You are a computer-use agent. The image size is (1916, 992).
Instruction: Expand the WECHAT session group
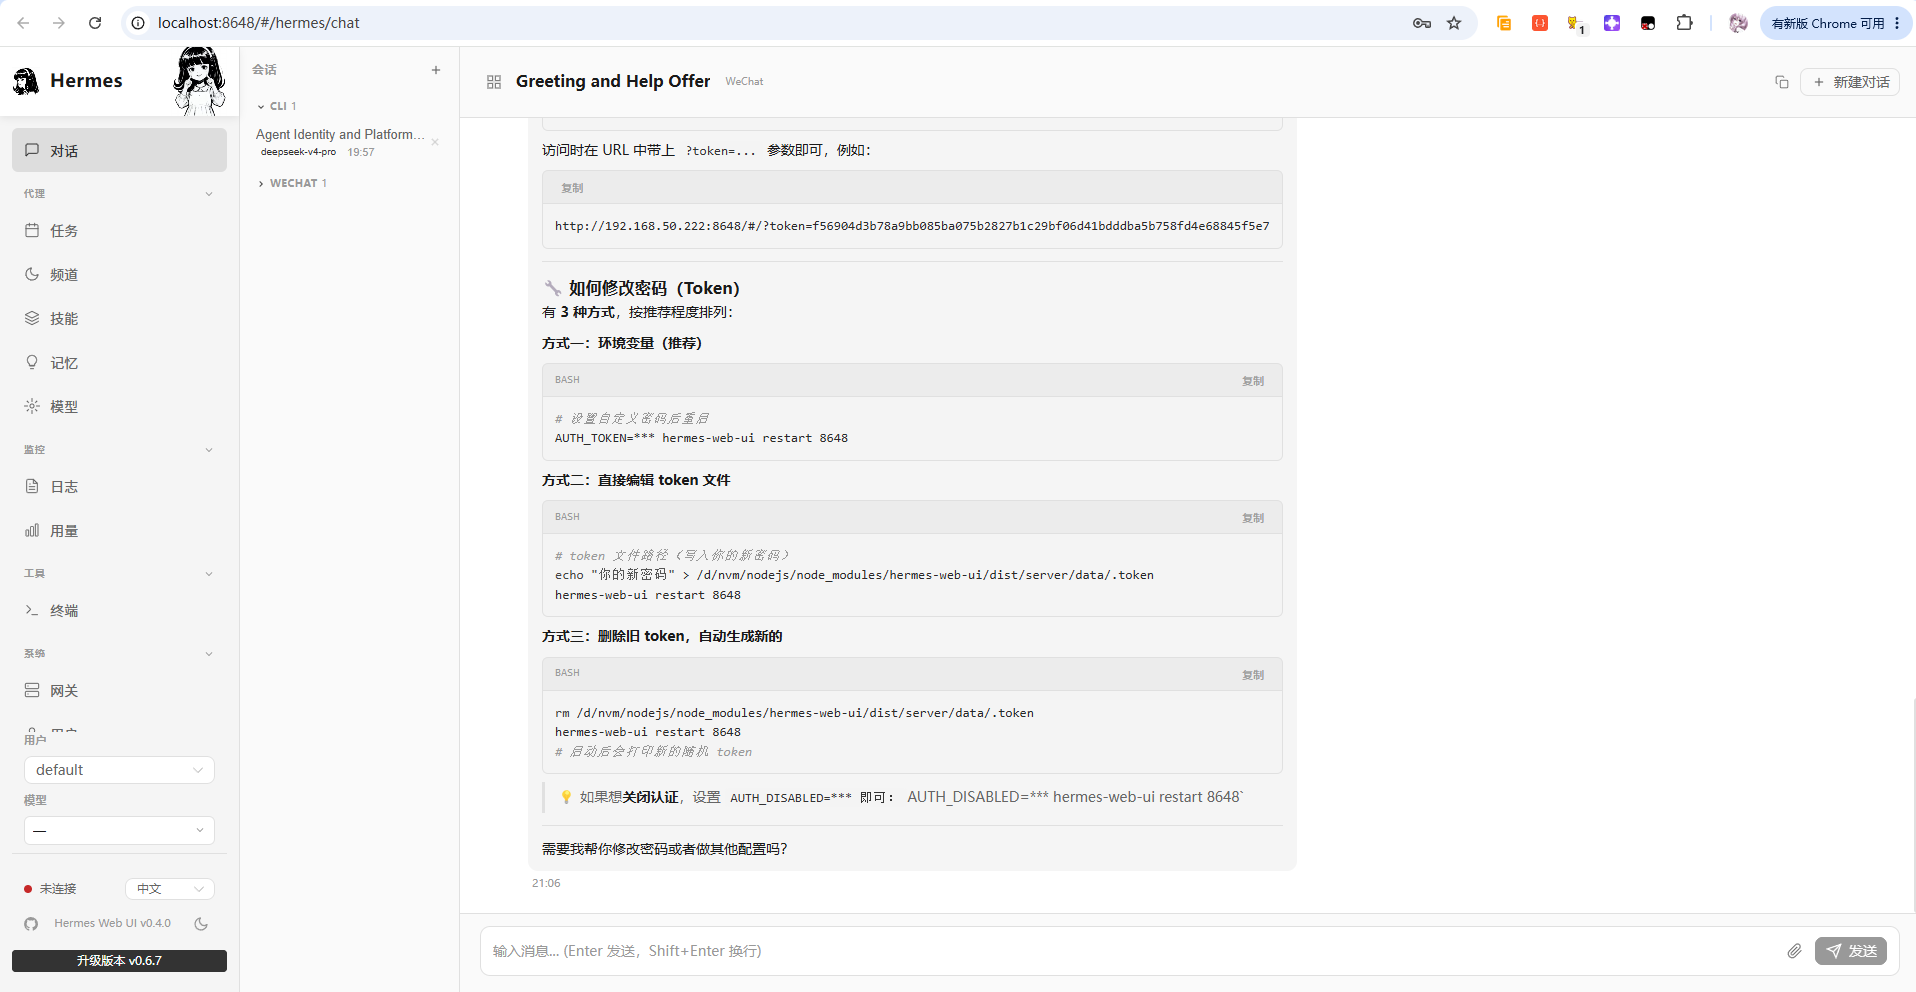click(x=293, y=183)
